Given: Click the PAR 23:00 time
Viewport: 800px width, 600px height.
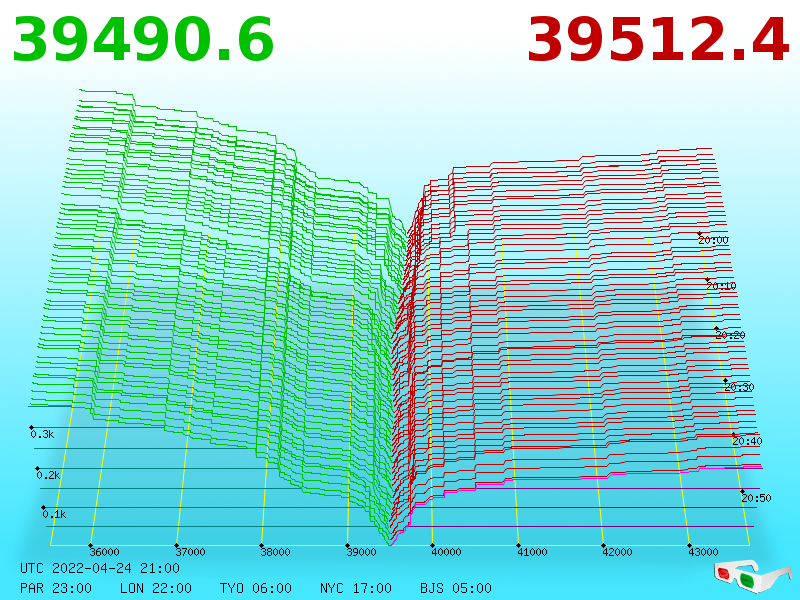Looking at the screenshot, I should pos(56,588).
